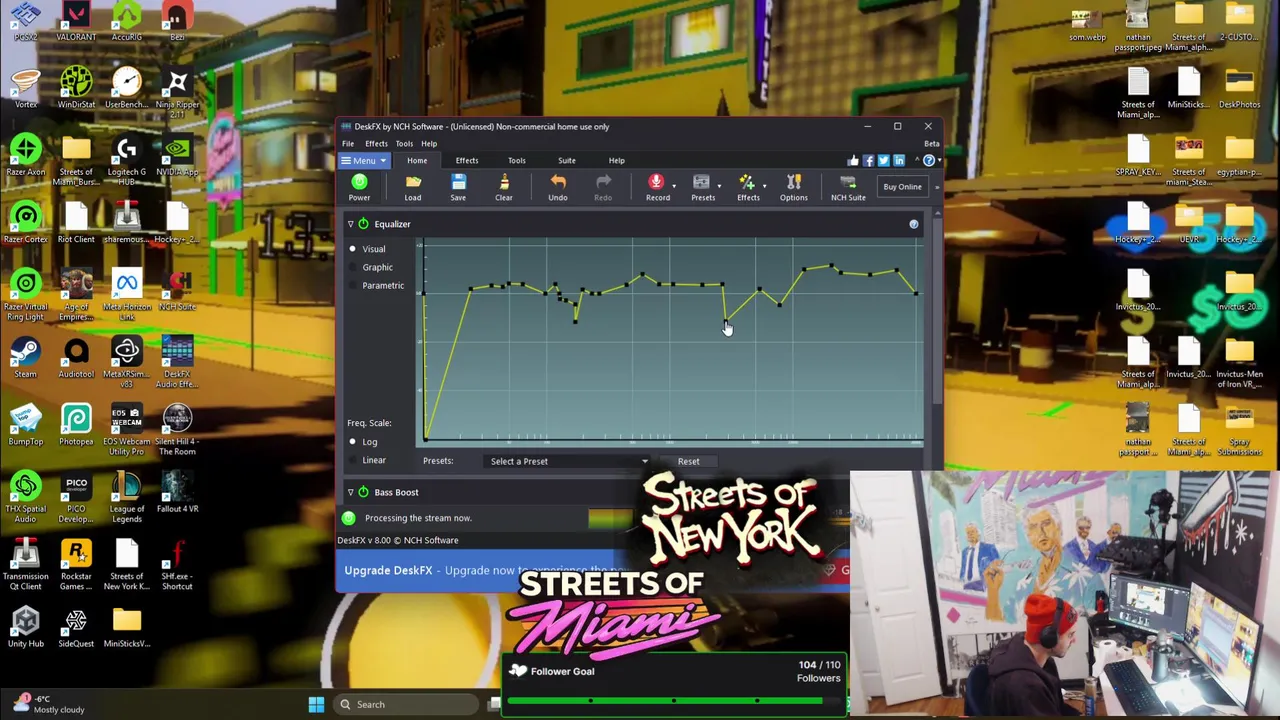Click the lowest equalizer point at curve start
The height and width of the screenshot is (720, 1280).
427,437
